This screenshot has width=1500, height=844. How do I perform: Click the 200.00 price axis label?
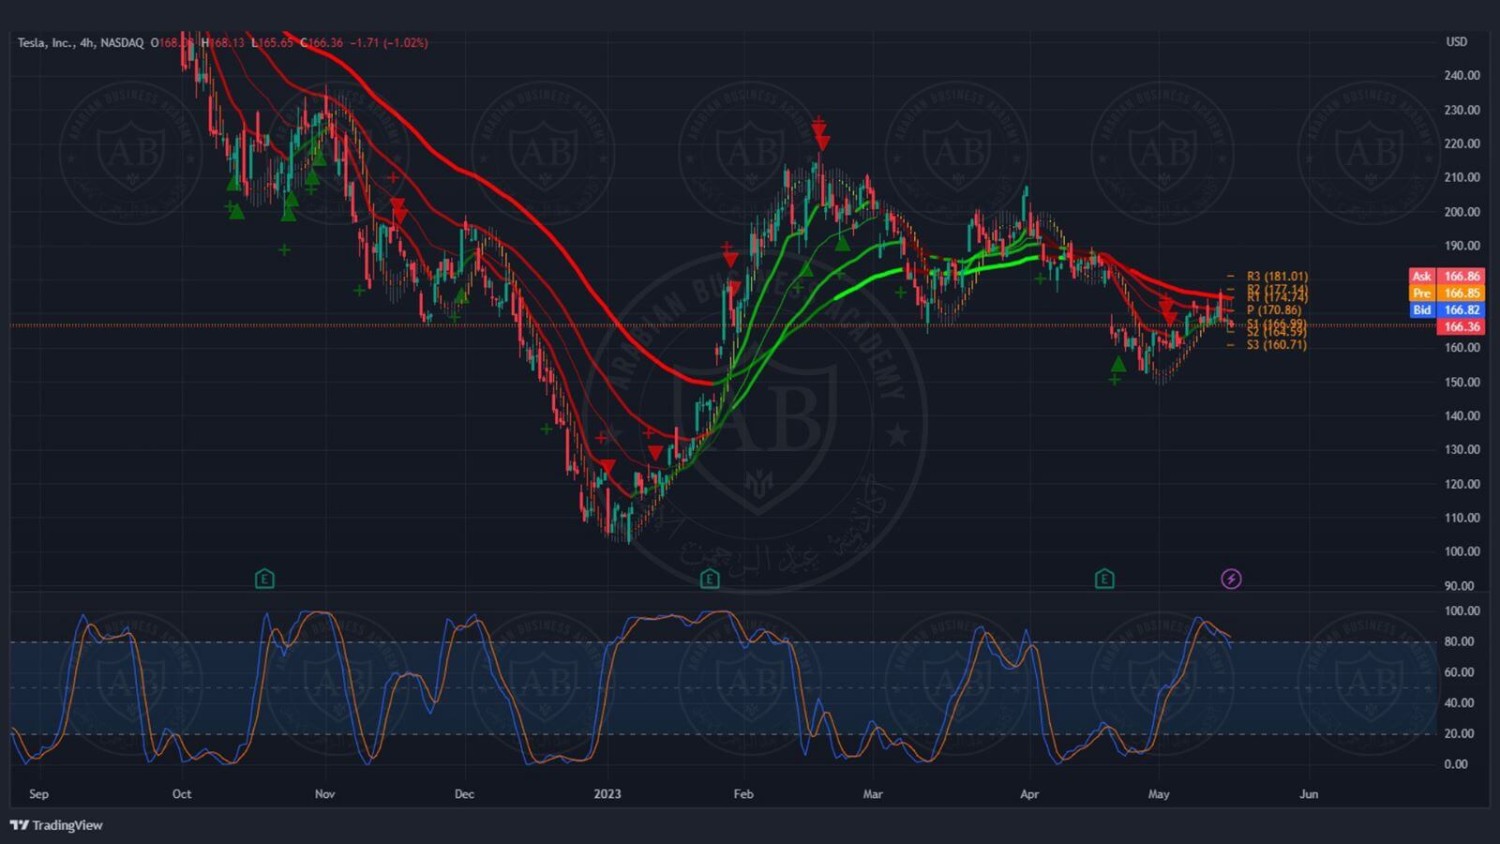(1462, 212)
